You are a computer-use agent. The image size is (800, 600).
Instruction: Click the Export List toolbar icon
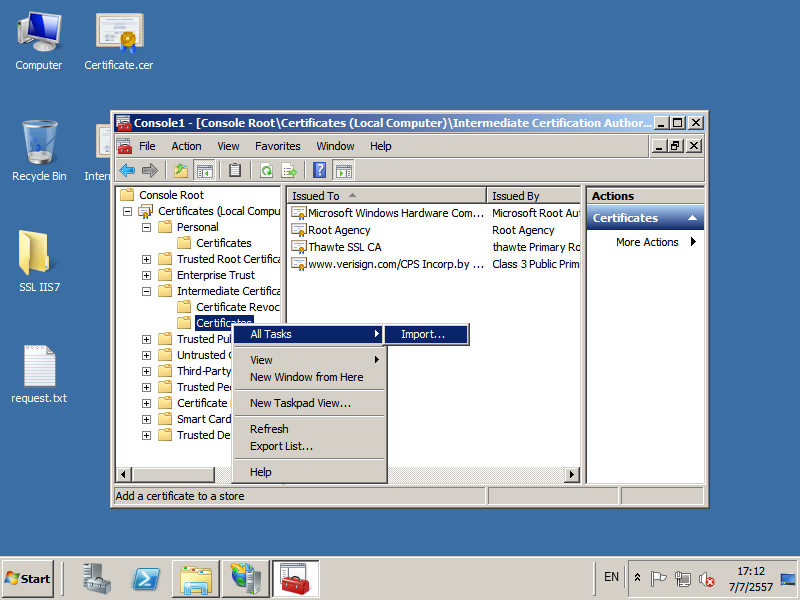289,170
